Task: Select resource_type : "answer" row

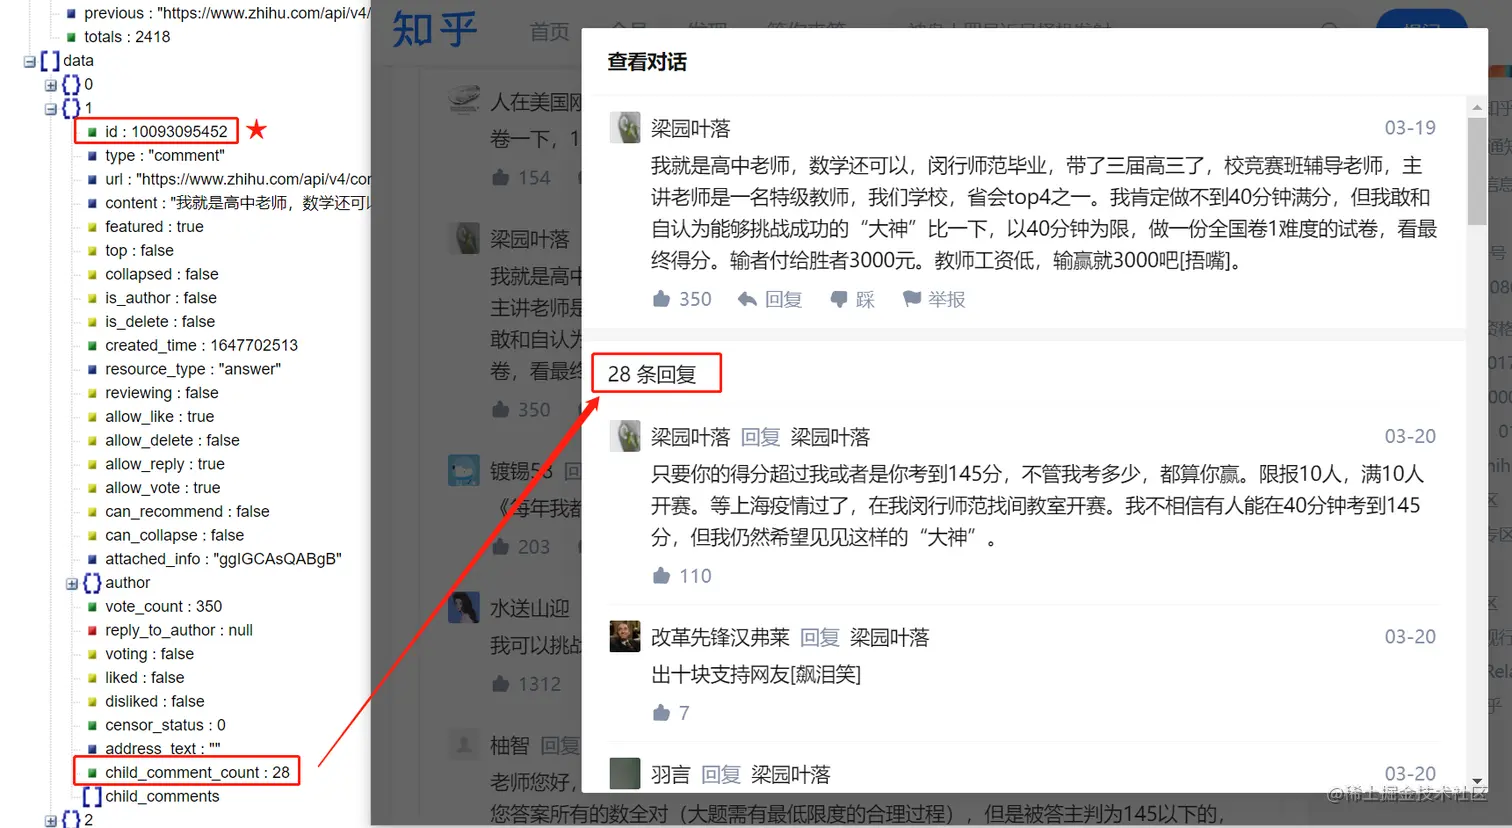Action: [x=184, y=369]
